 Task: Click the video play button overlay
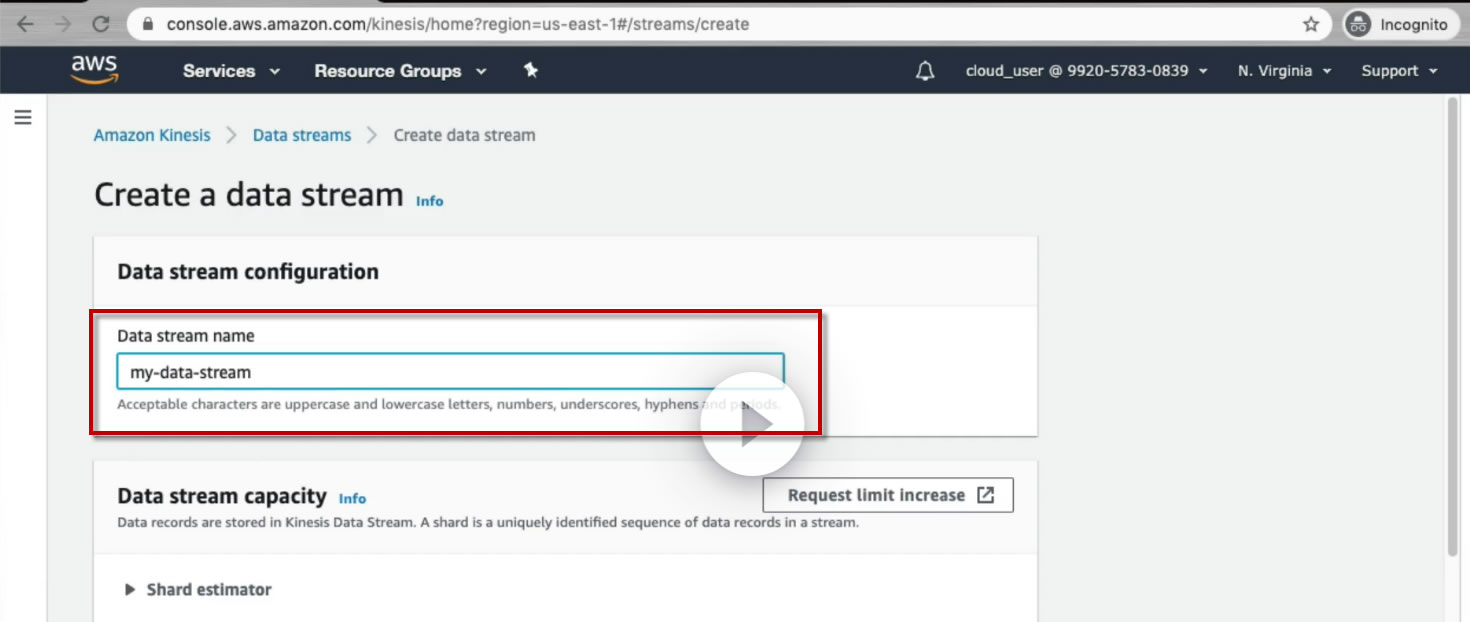tap(752, 424)
